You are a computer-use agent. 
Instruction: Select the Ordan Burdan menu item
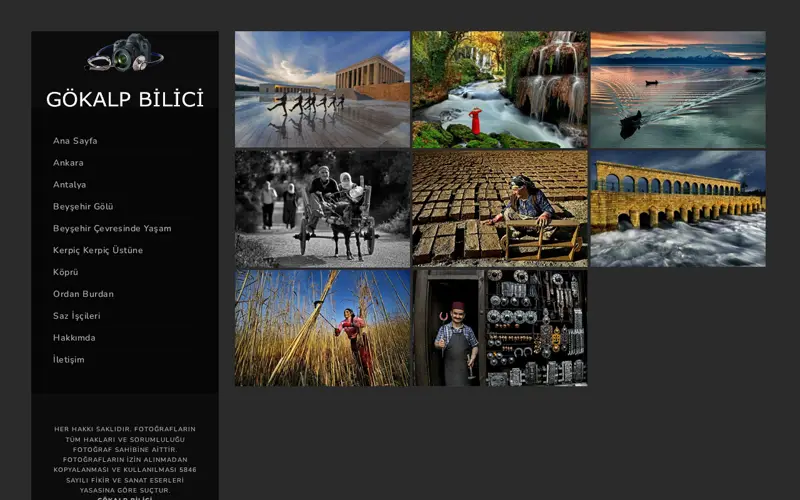83,294
